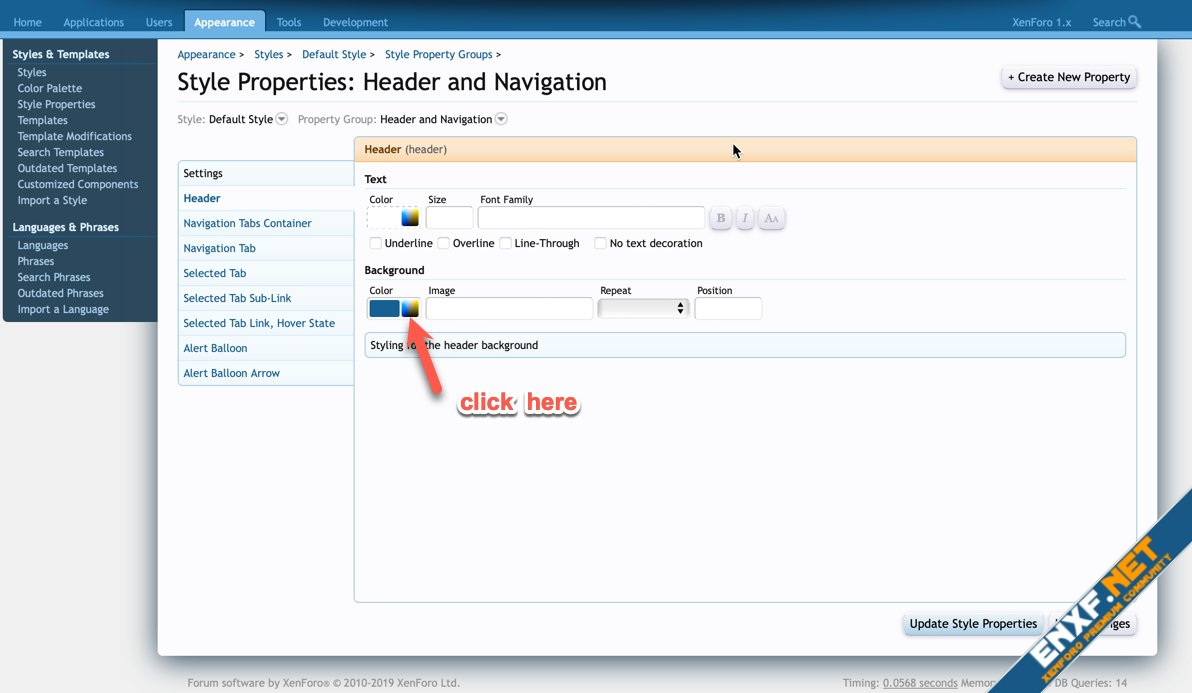This screenshot has width=1192, height=693.
Task: Tick the Line-Through checkbox
Action: pyautogui.click(x=506, y=243)
